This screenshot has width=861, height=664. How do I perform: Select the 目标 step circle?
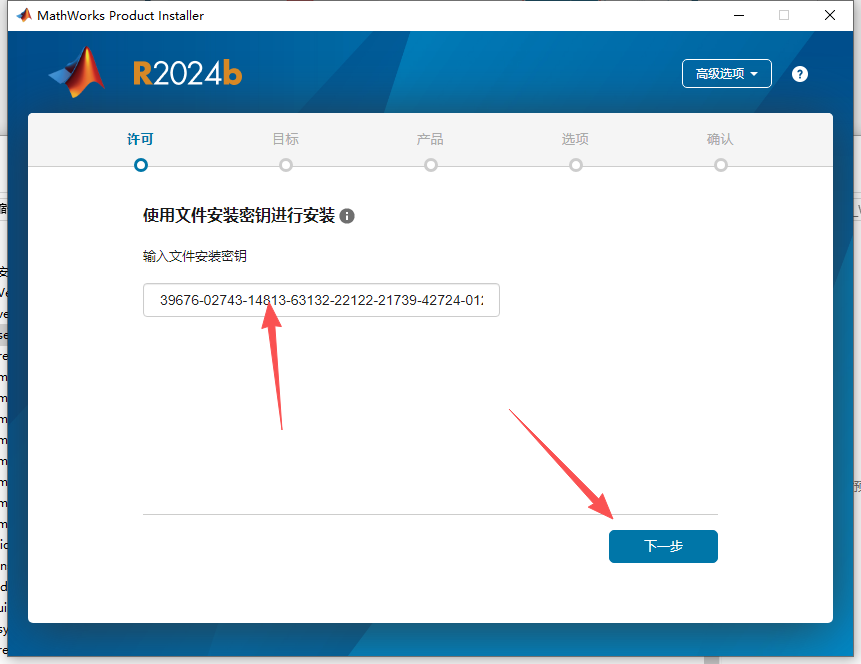coord(285,165)
